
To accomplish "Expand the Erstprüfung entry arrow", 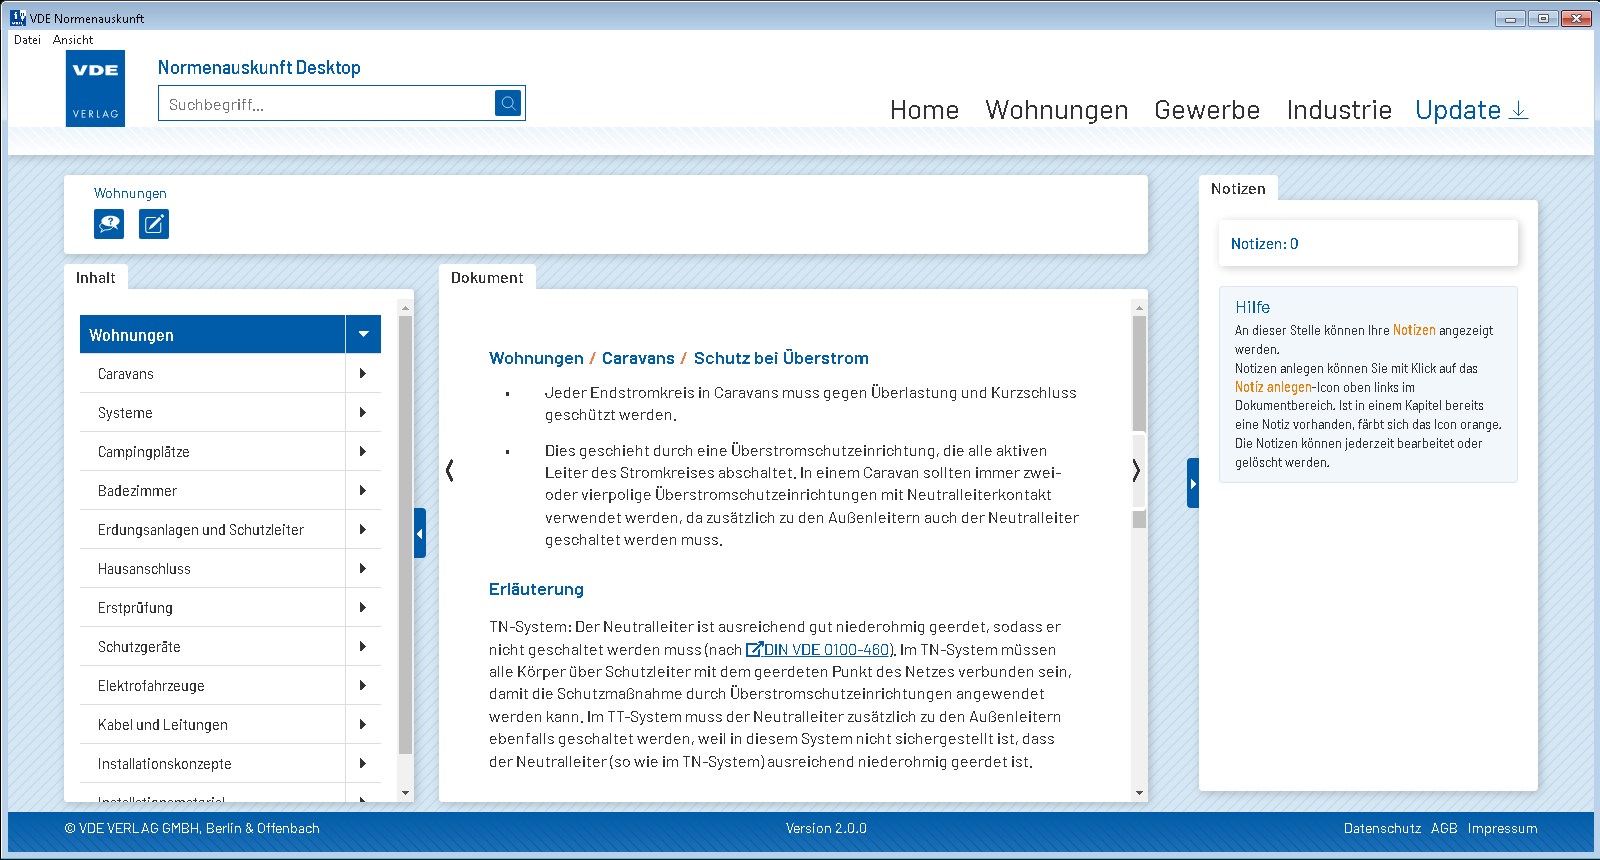I will (x=363, y=607).
